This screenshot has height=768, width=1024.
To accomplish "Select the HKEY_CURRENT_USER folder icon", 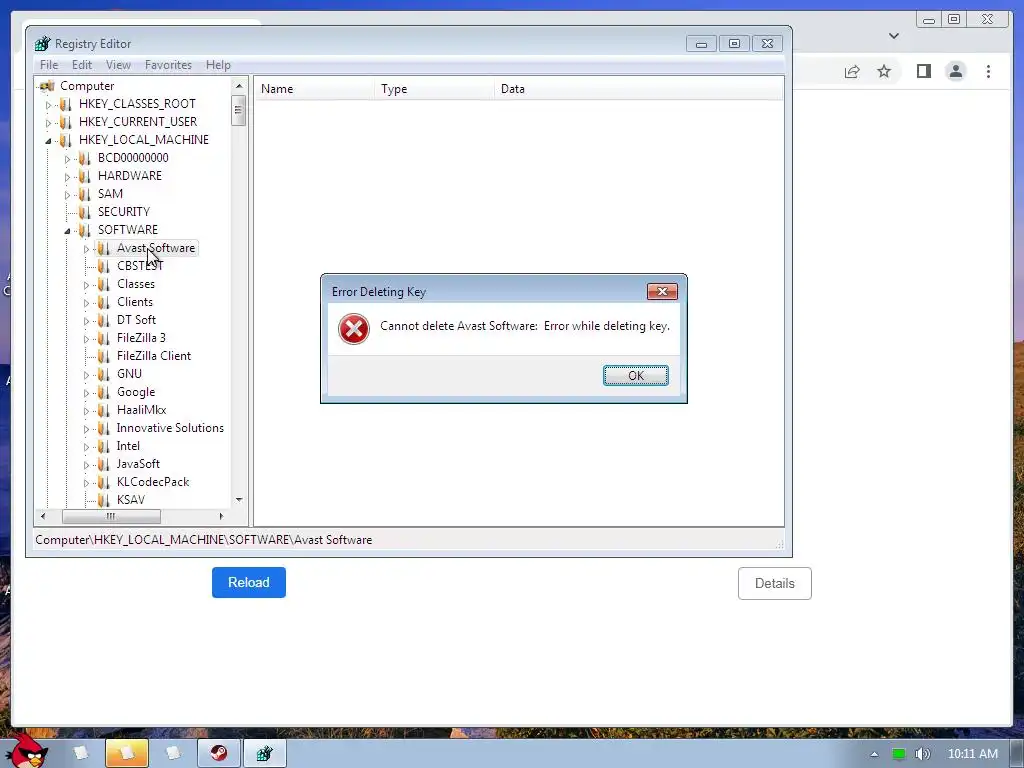I will [x=65, y=121].
